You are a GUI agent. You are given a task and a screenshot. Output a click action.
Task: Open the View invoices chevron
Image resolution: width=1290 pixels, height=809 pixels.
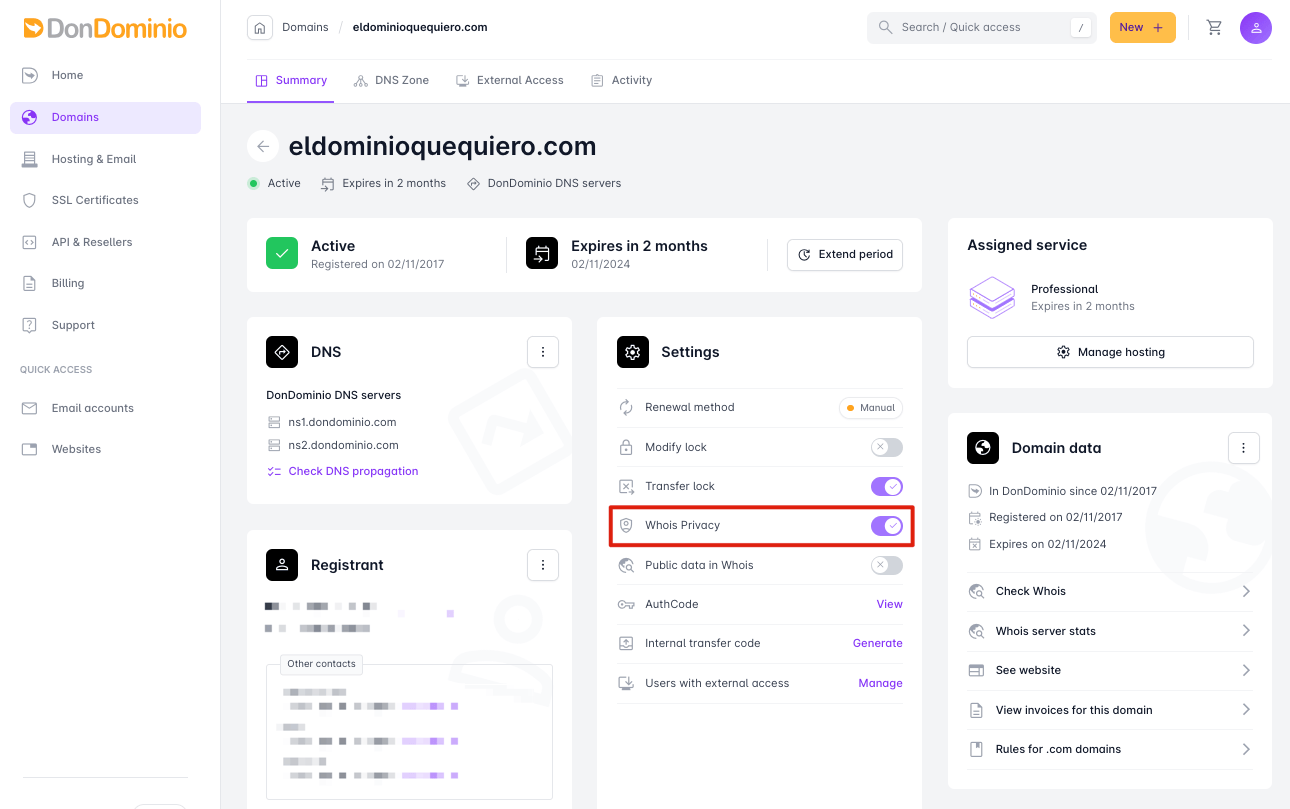(x=1246, y=710)
